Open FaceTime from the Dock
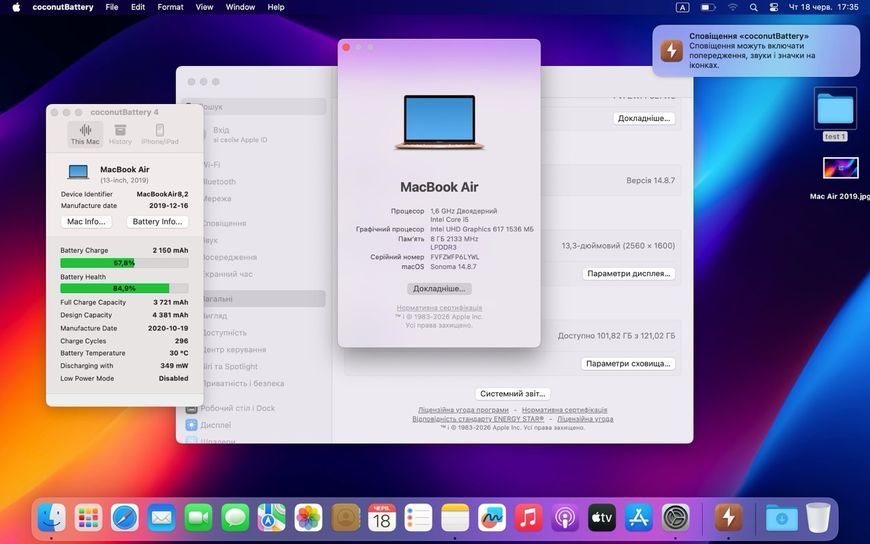Viewport: 870px width, 544px height. pos(198,517)
